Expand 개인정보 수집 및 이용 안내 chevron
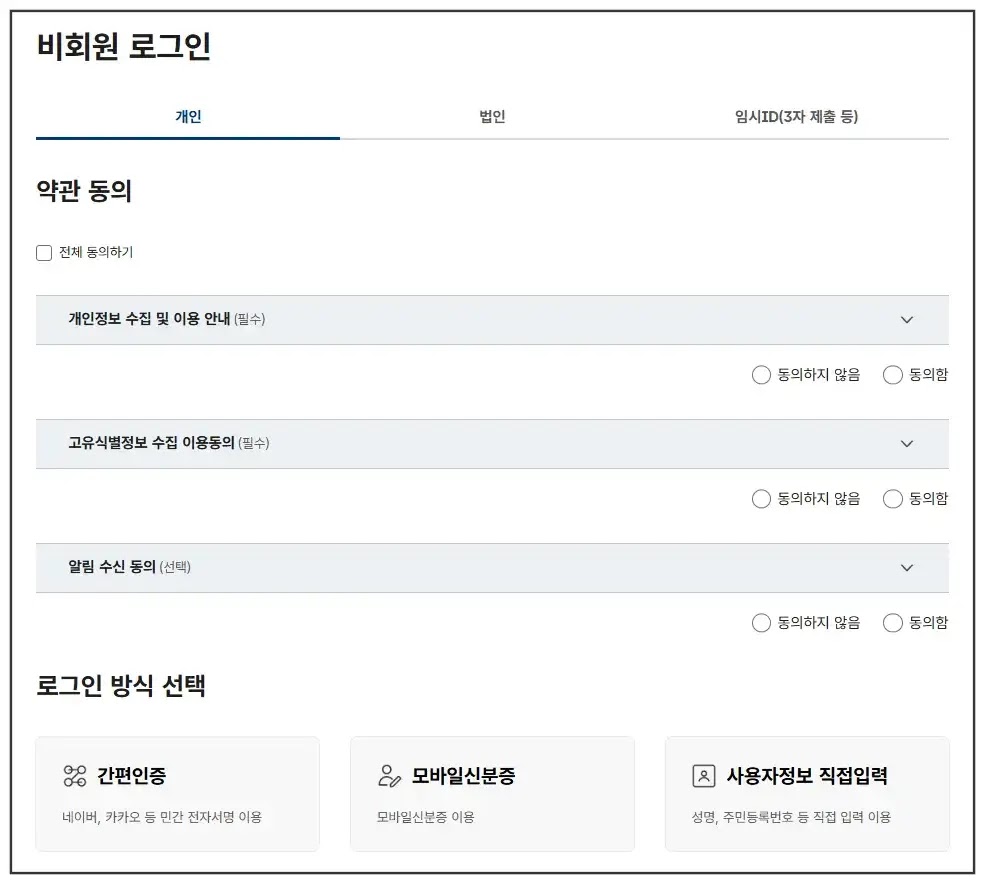 pos(906,320)
